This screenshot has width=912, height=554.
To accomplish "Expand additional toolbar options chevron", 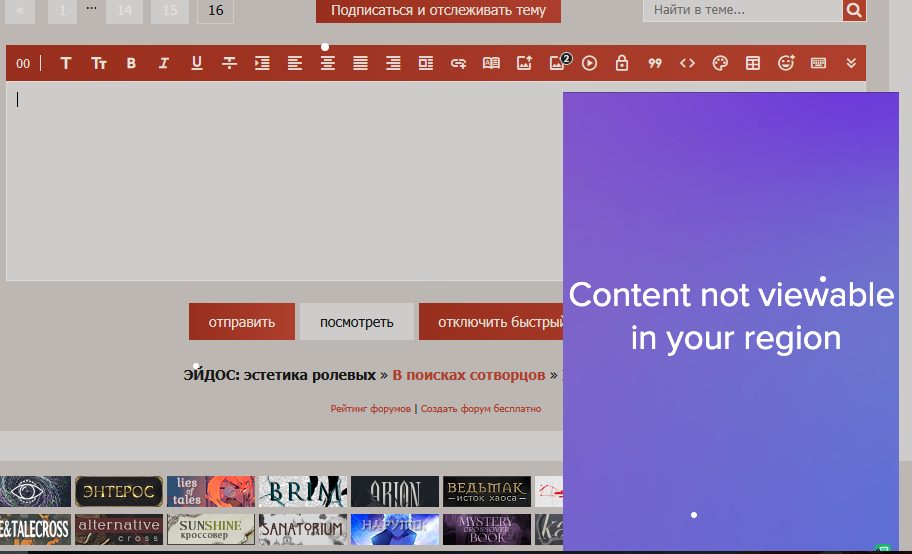I will pyautogui.click(x=851, y=63).
